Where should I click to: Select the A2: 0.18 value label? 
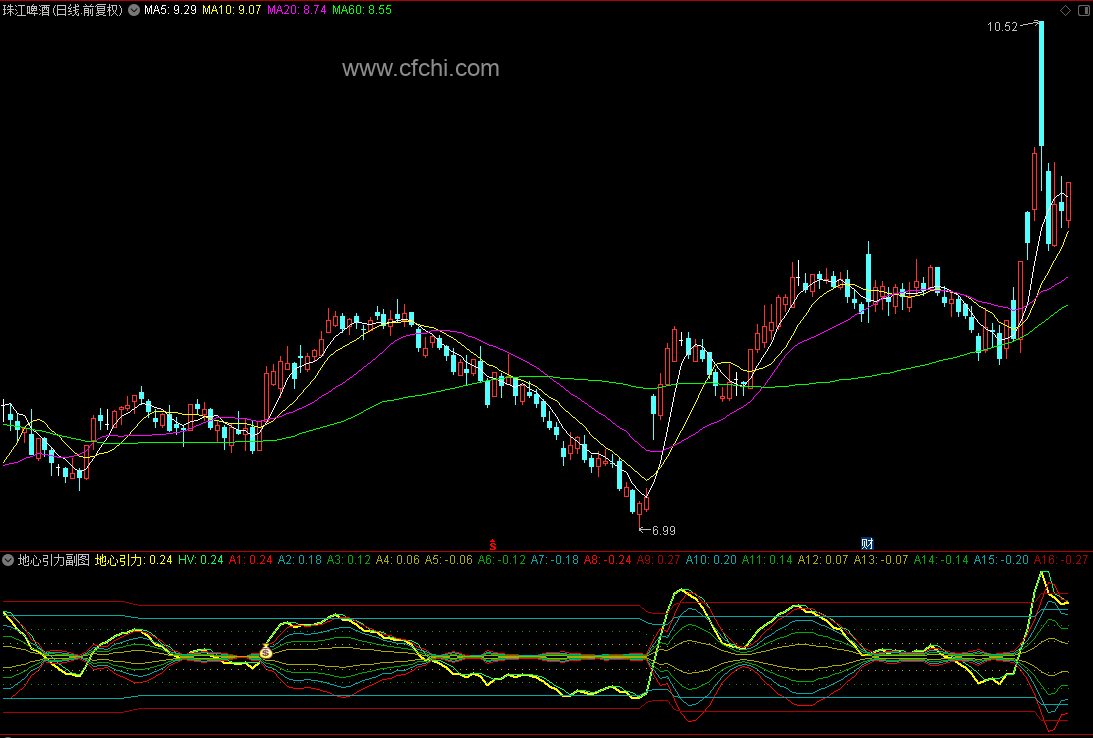click(300, 560)
